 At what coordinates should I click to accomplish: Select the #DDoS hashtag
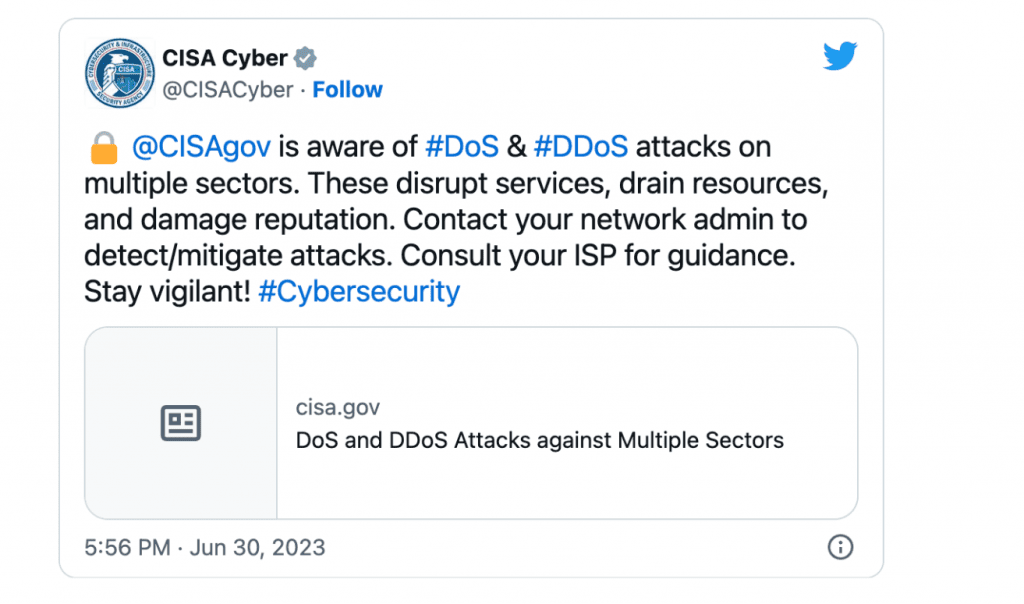(x=581, y=148)
